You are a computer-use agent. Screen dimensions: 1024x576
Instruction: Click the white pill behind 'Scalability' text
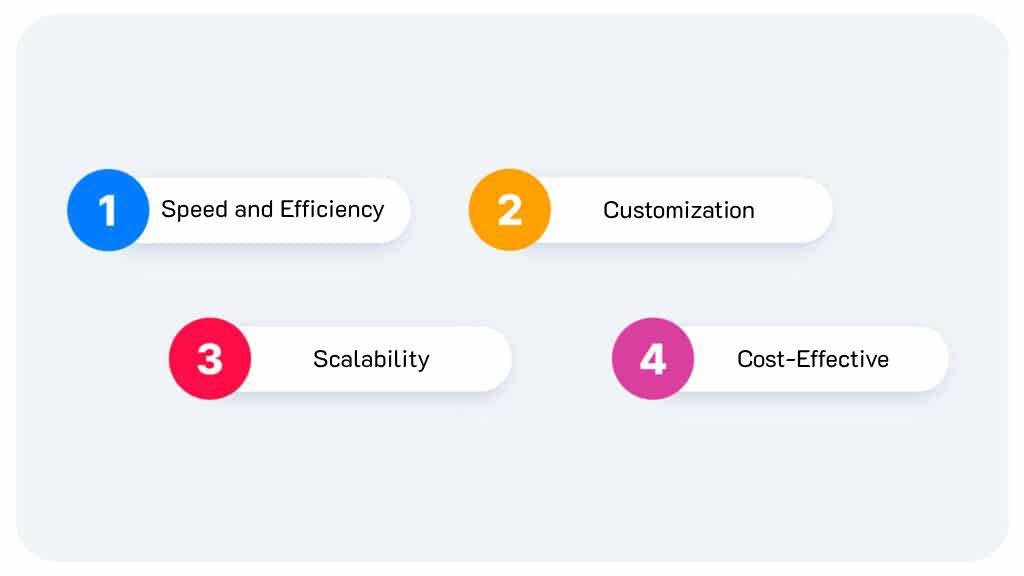[372, 359]
